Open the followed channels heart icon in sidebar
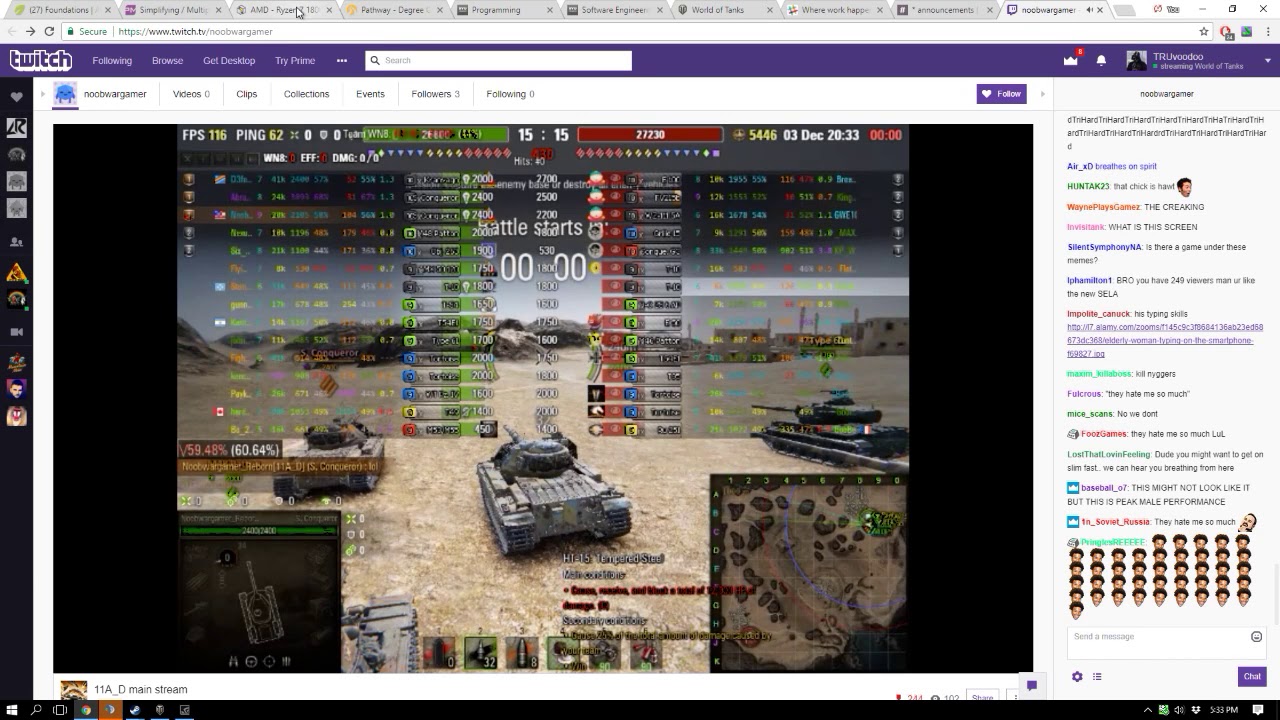 point(16,97)
